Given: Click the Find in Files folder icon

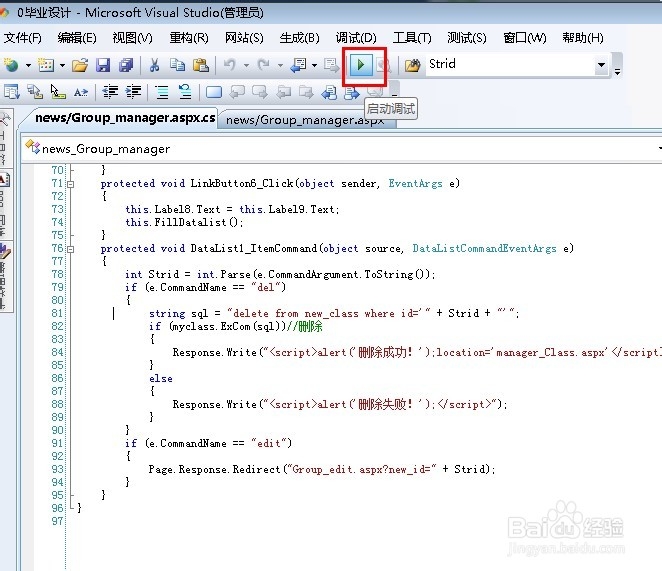Looking at the screenshot, I should click(412, 65).
